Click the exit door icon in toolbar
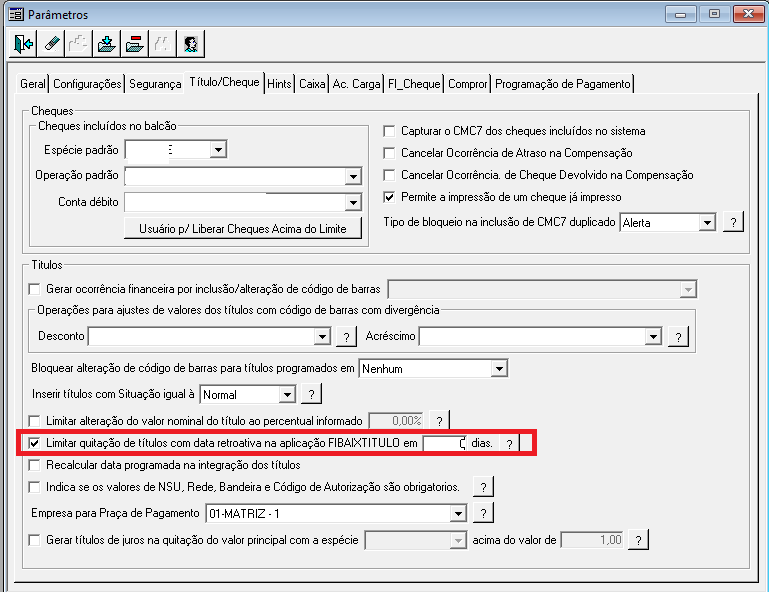This screenshot has height=592, width=769. 23,44
